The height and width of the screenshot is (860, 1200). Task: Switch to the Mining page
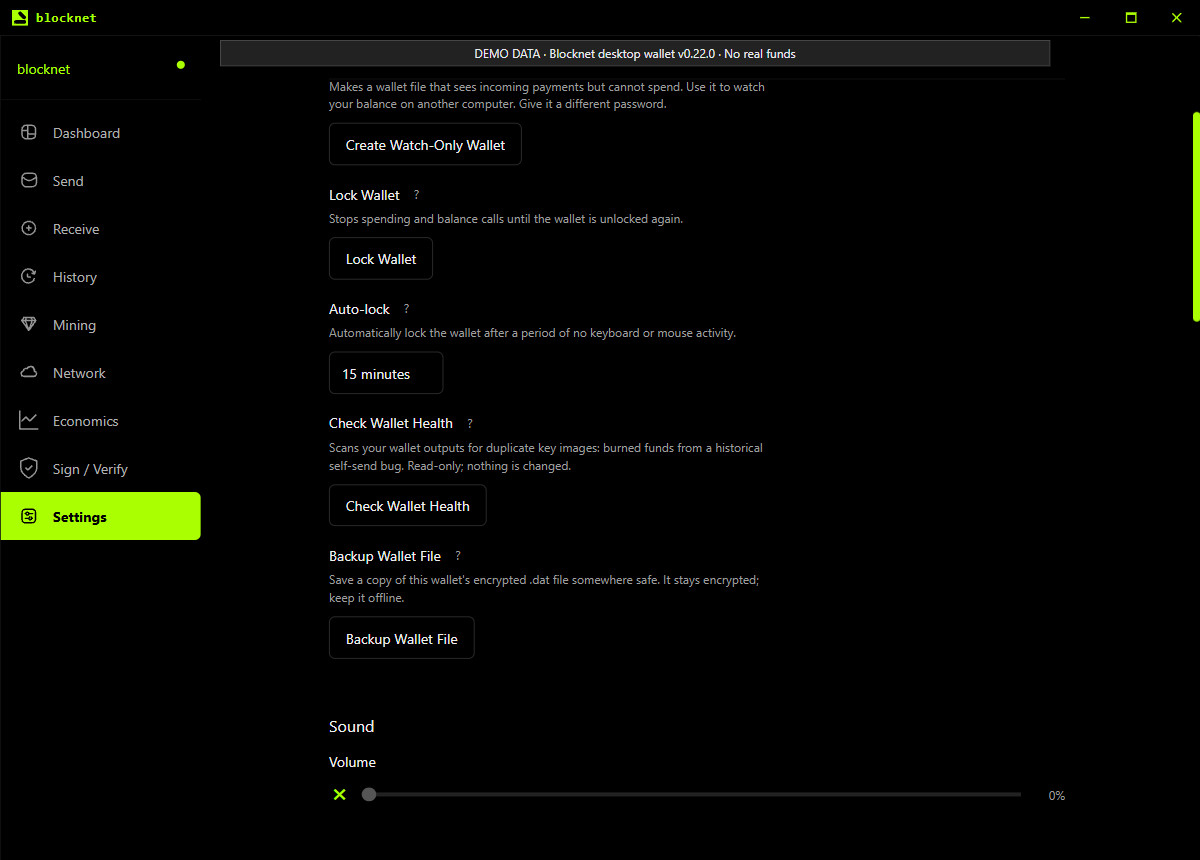click(x=100, y=325)
